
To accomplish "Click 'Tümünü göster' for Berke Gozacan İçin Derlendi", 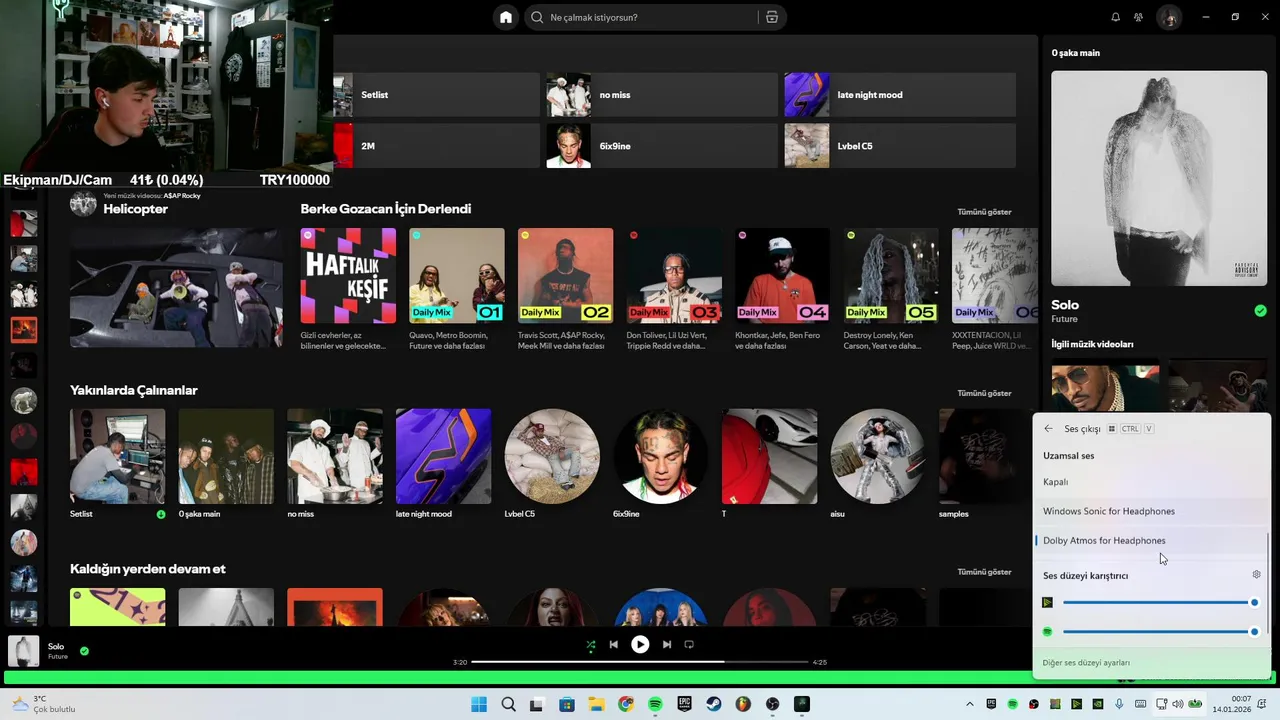I will pos(984,212).
